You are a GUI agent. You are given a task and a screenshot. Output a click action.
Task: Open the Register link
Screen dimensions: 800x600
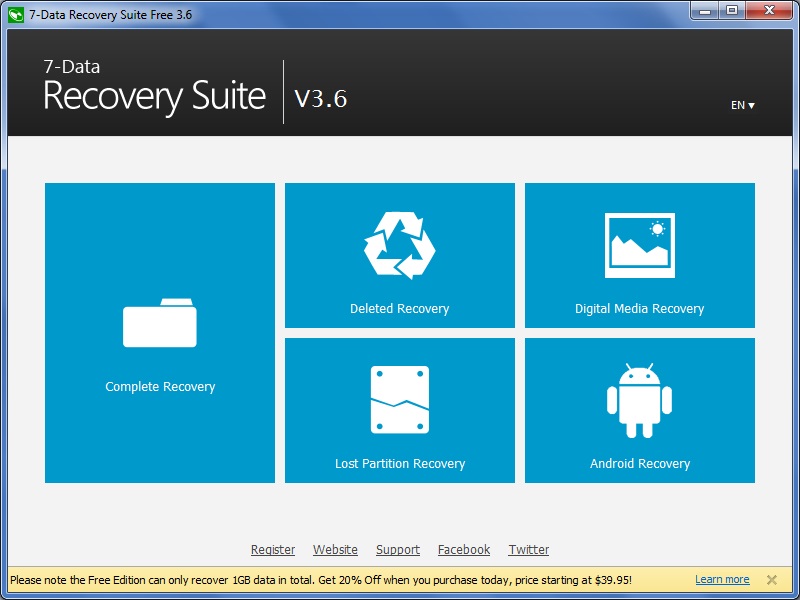pos(273,549)
